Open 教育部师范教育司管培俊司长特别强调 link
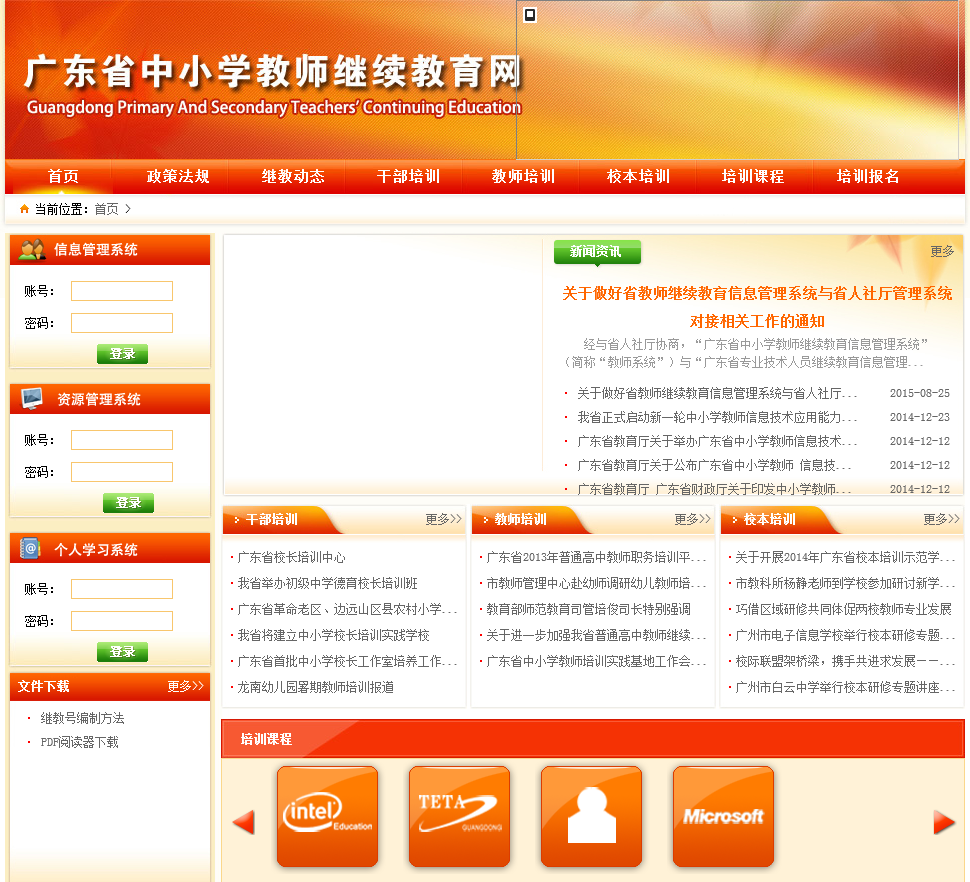Screen dimensions: 970x882 pos(588,609)
